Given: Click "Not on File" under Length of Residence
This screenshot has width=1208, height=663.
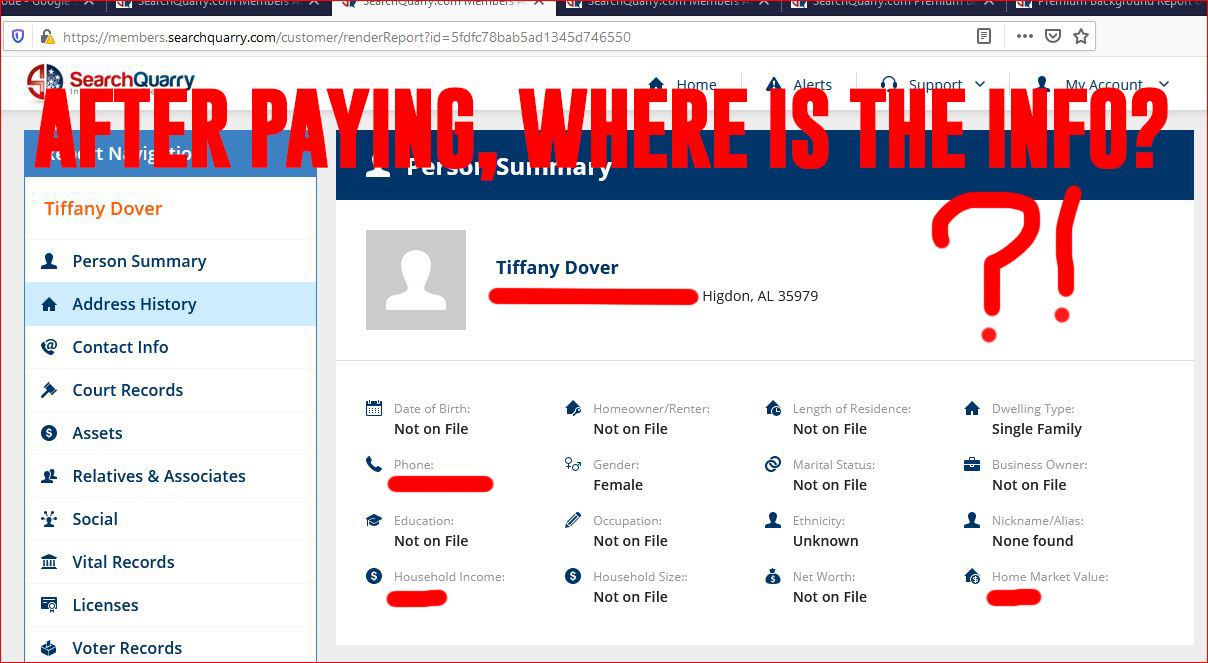Looking at the screenshot, I should (830, 429).
